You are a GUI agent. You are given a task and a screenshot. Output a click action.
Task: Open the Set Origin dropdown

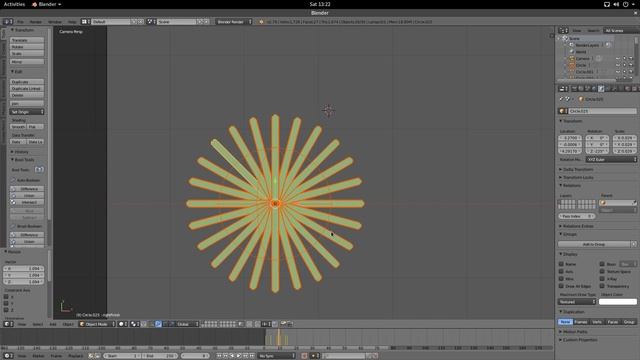27,111
